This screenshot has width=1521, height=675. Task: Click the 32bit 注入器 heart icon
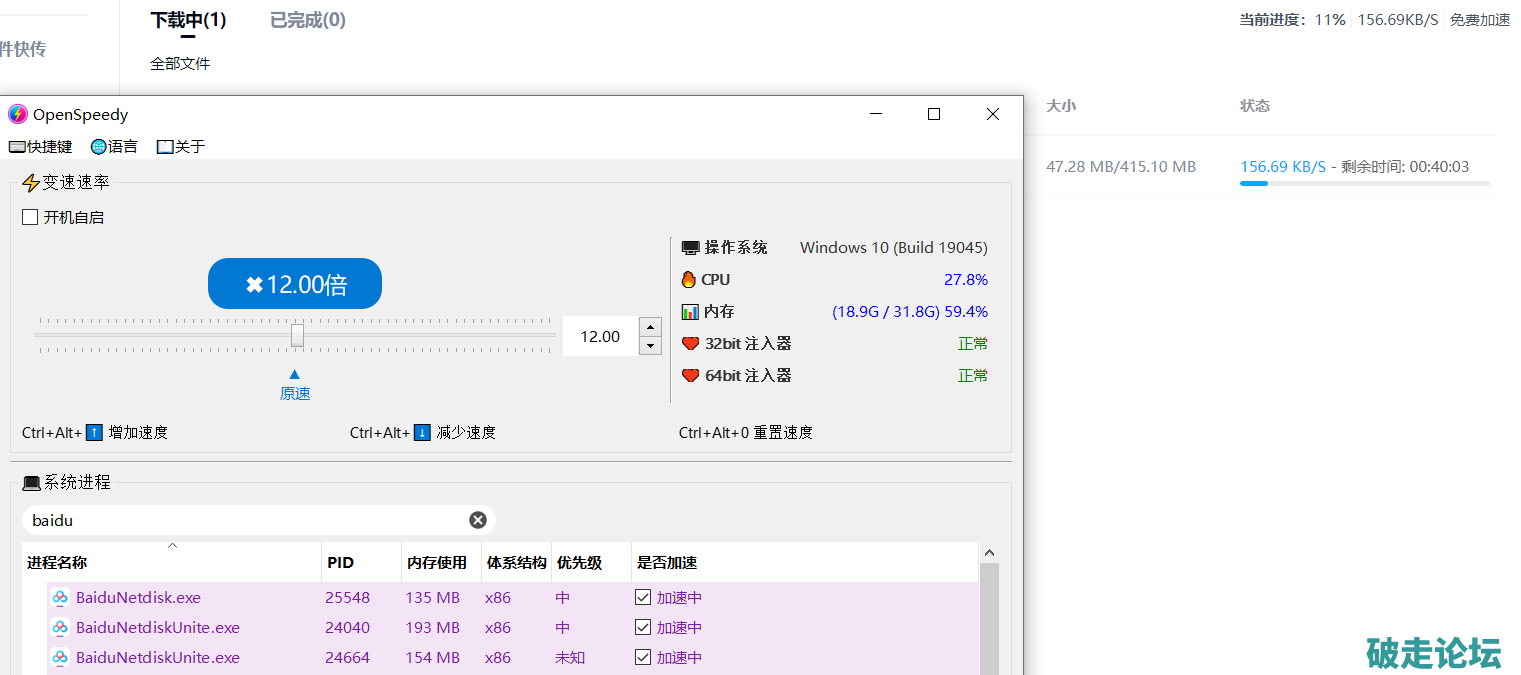coord(689,344)
